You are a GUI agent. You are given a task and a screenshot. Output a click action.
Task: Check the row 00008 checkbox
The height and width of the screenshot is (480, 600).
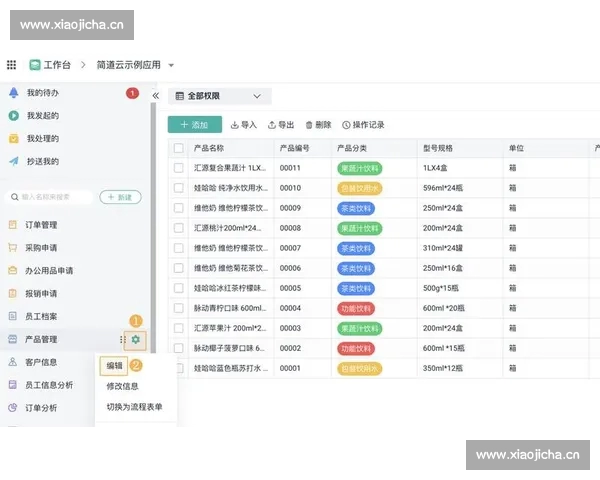click(179, 228)
